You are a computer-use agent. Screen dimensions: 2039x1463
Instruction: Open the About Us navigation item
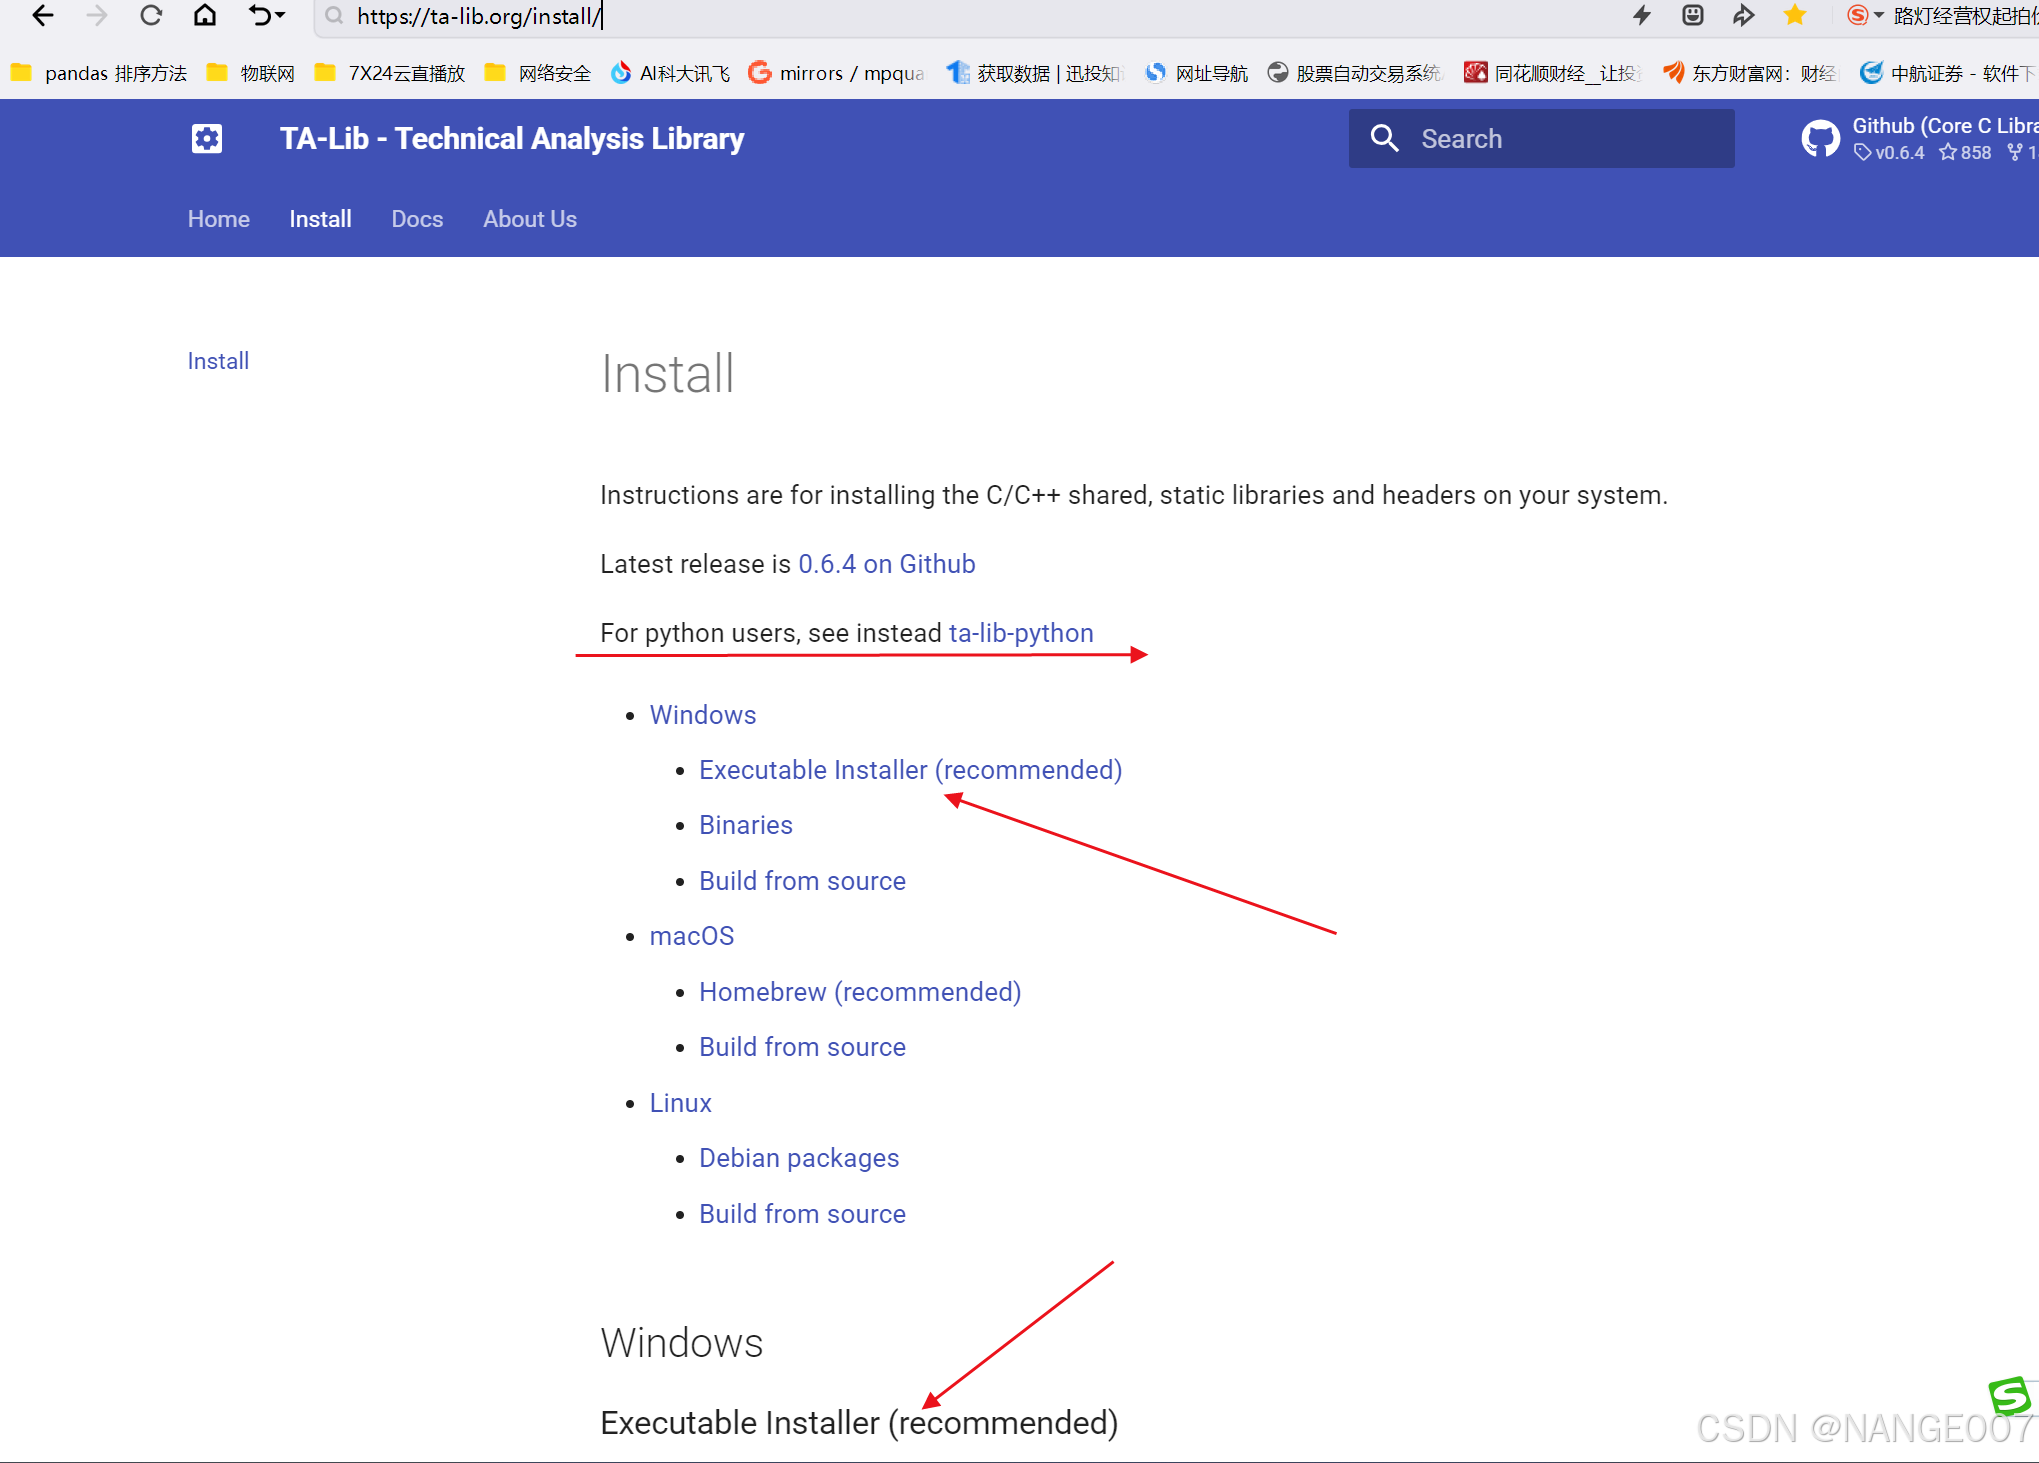[x=529, y=219]
